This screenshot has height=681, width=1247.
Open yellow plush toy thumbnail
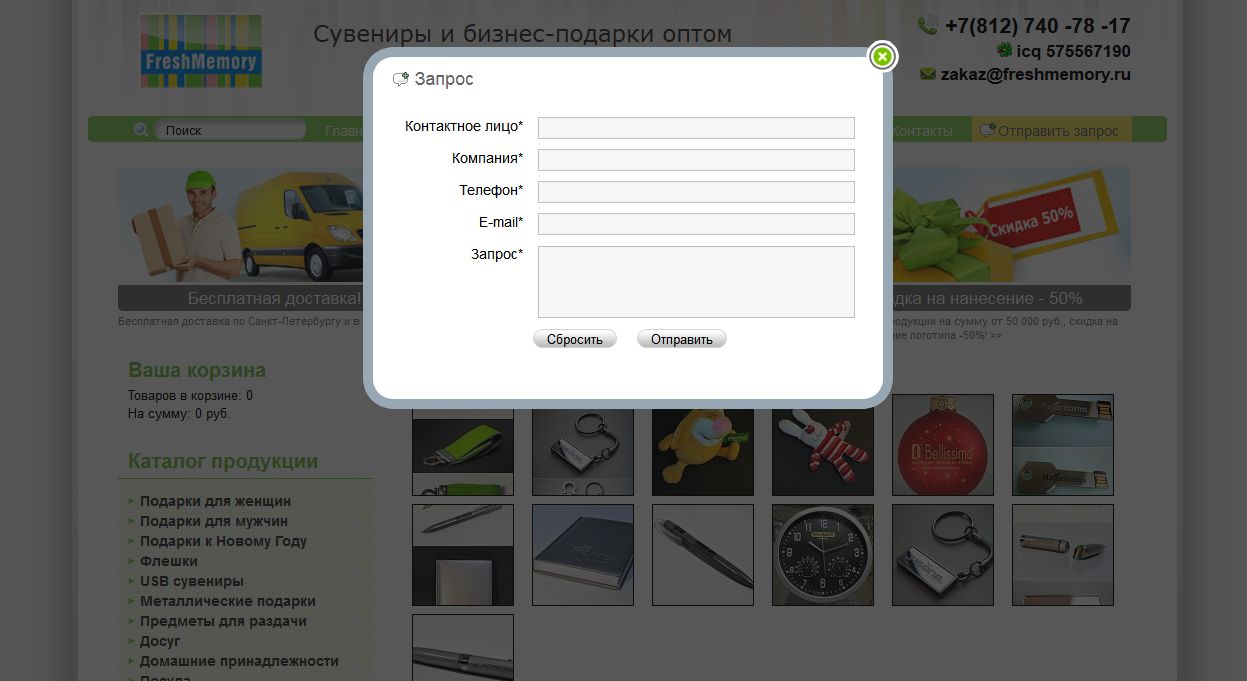coord(703,451)
